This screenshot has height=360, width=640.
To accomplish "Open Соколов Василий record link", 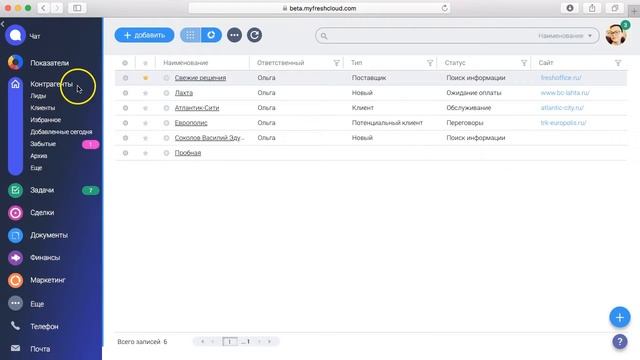I will (209, 138).
